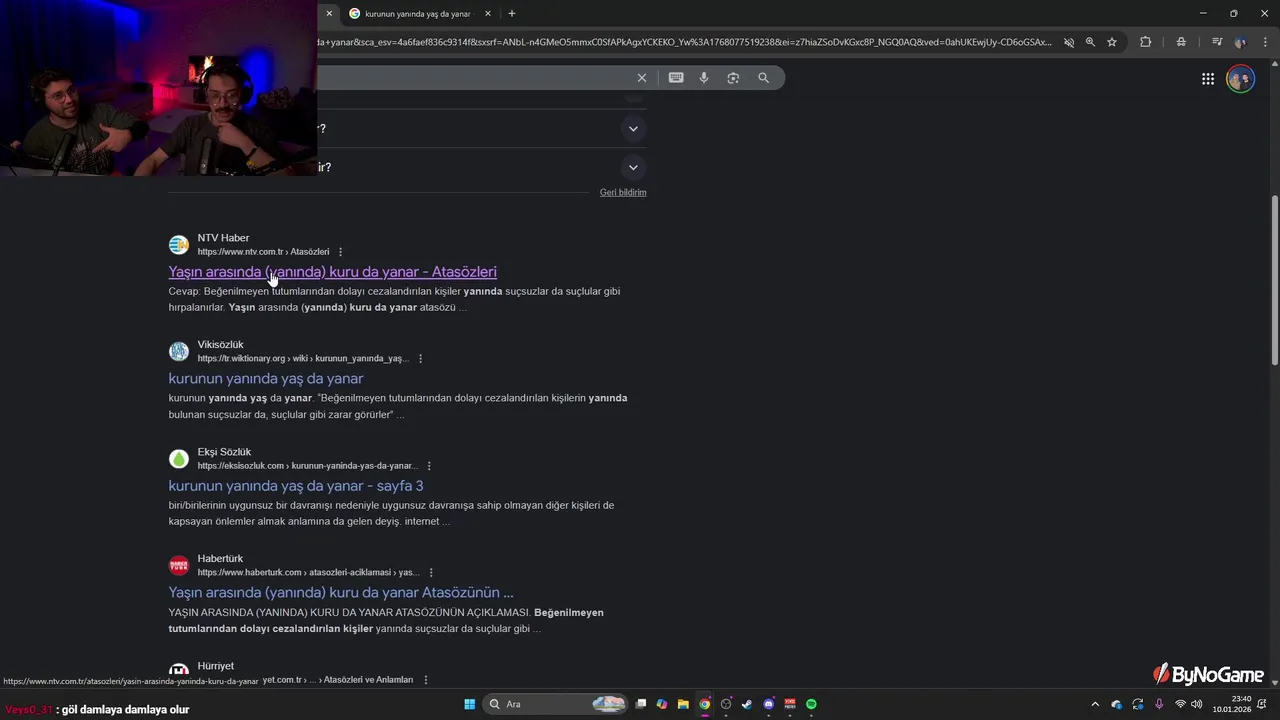
Task: Open more options for the Ekşi Sözlük result
Action: (x=429, y=466)
